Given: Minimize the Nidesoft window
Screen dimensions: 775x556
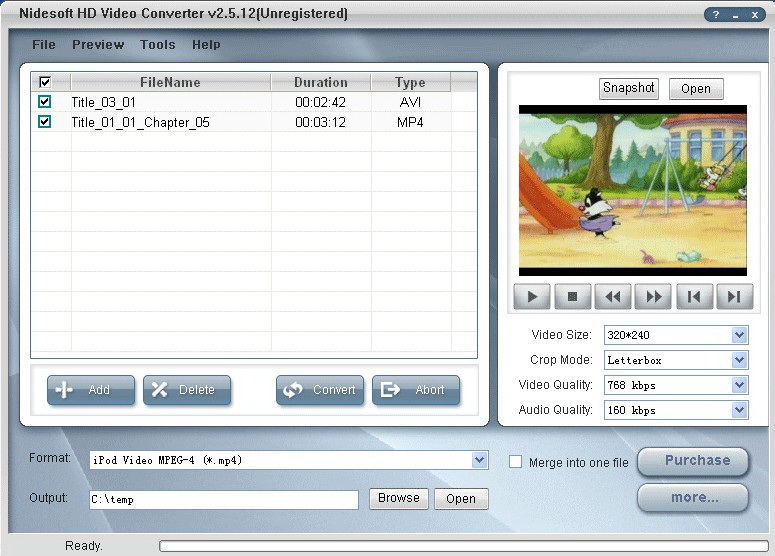Looking at the screenshot, I should pyautogui.click(x=735, y=15).
